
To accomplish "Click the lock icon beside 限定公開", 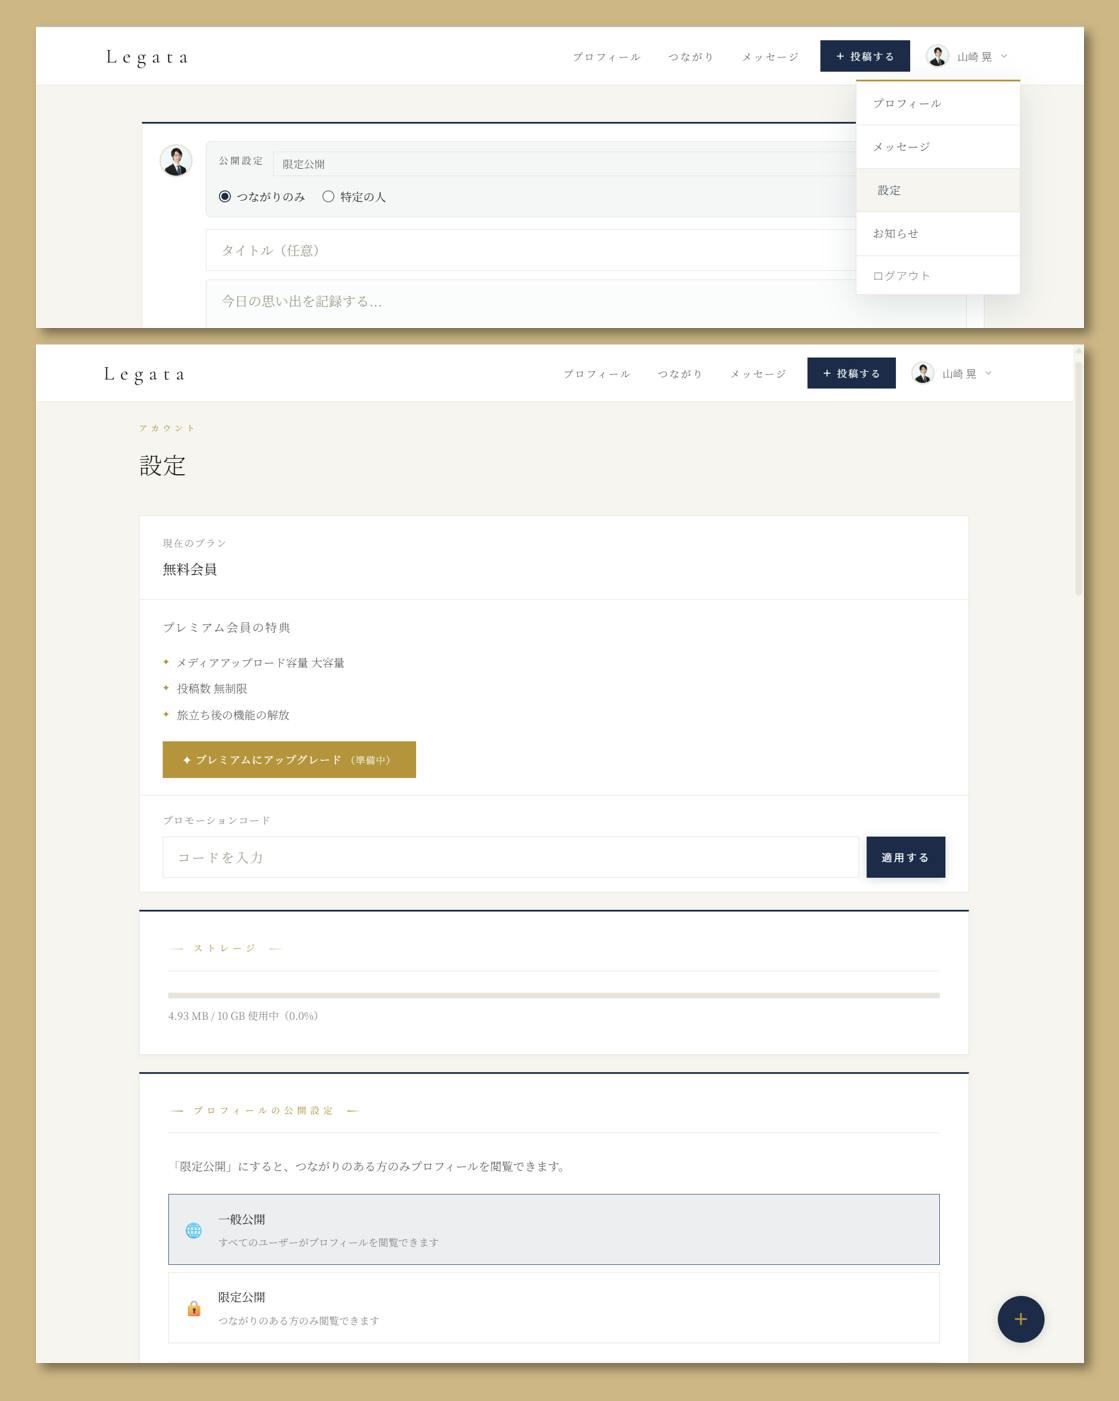I will coord(194,1308).
